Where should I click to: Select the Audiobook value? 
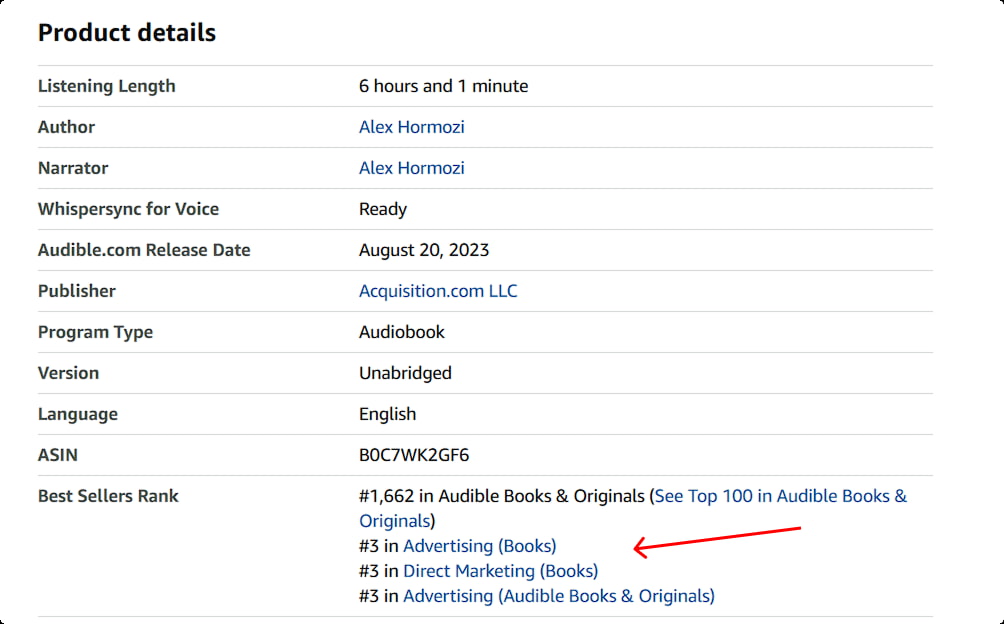pos(401,332)
